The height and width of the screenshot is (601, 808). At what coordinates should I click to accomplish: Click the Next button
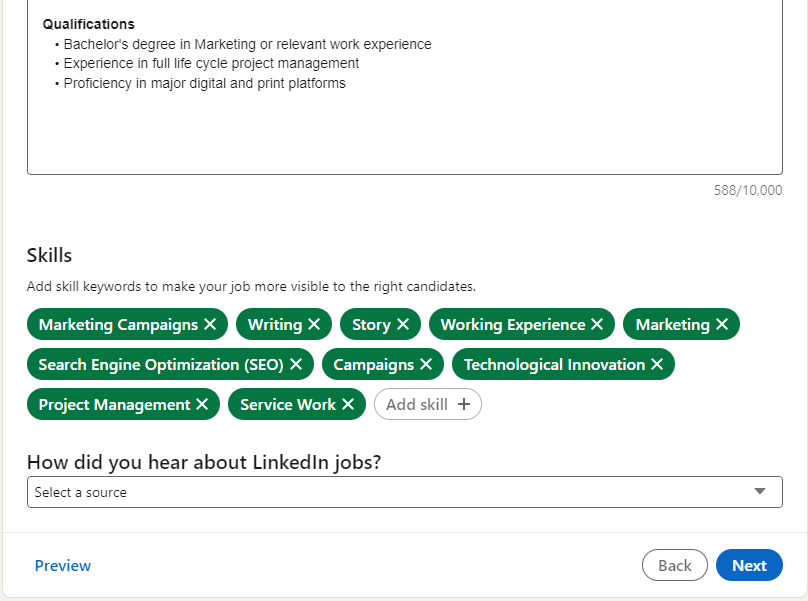(749, 565)
